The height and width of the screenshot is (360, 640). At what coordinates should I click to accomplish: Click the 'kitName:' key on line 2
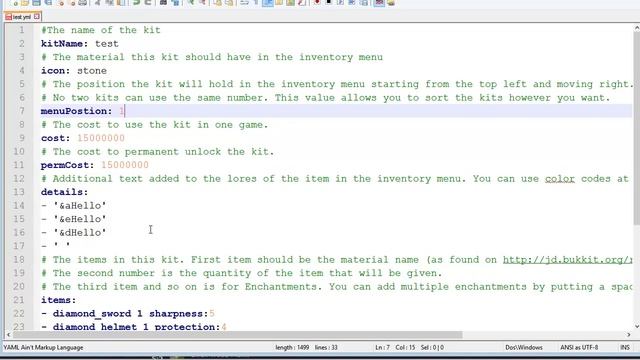pyautogui.click(x=64, y=44)
